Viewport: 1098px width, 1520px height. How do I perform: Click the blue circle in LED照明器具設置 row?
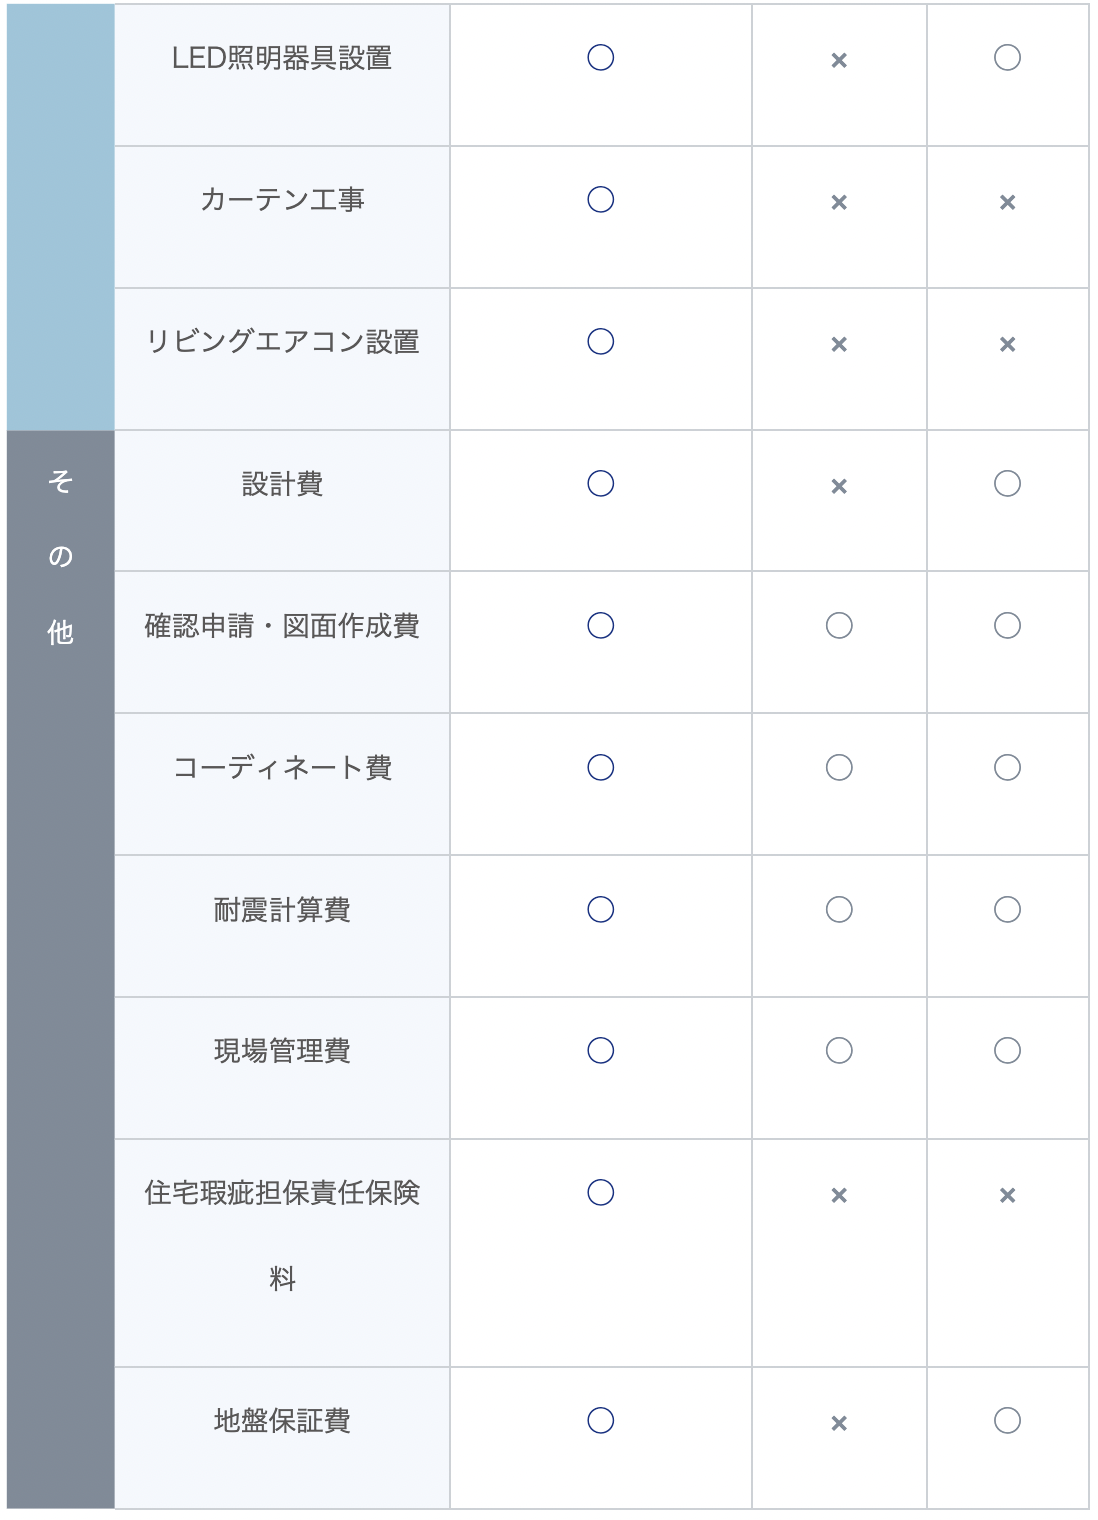(x=600, y=58)
